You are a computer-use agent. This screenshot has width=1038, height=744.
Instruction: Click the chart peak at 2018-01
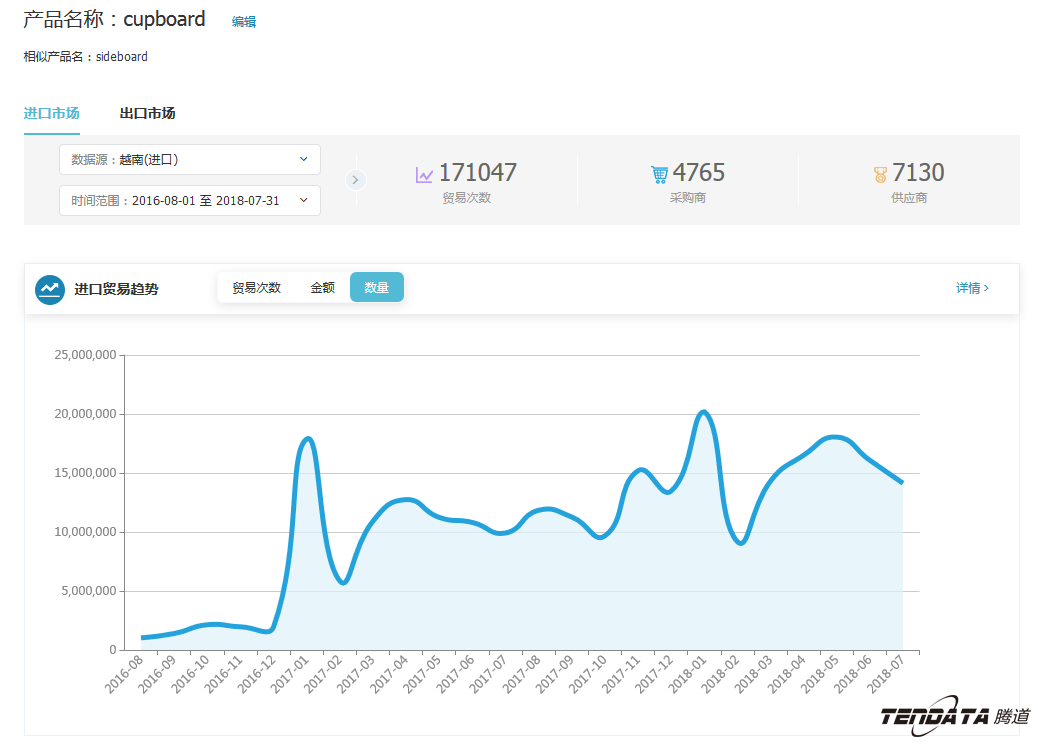pos(703,412)
